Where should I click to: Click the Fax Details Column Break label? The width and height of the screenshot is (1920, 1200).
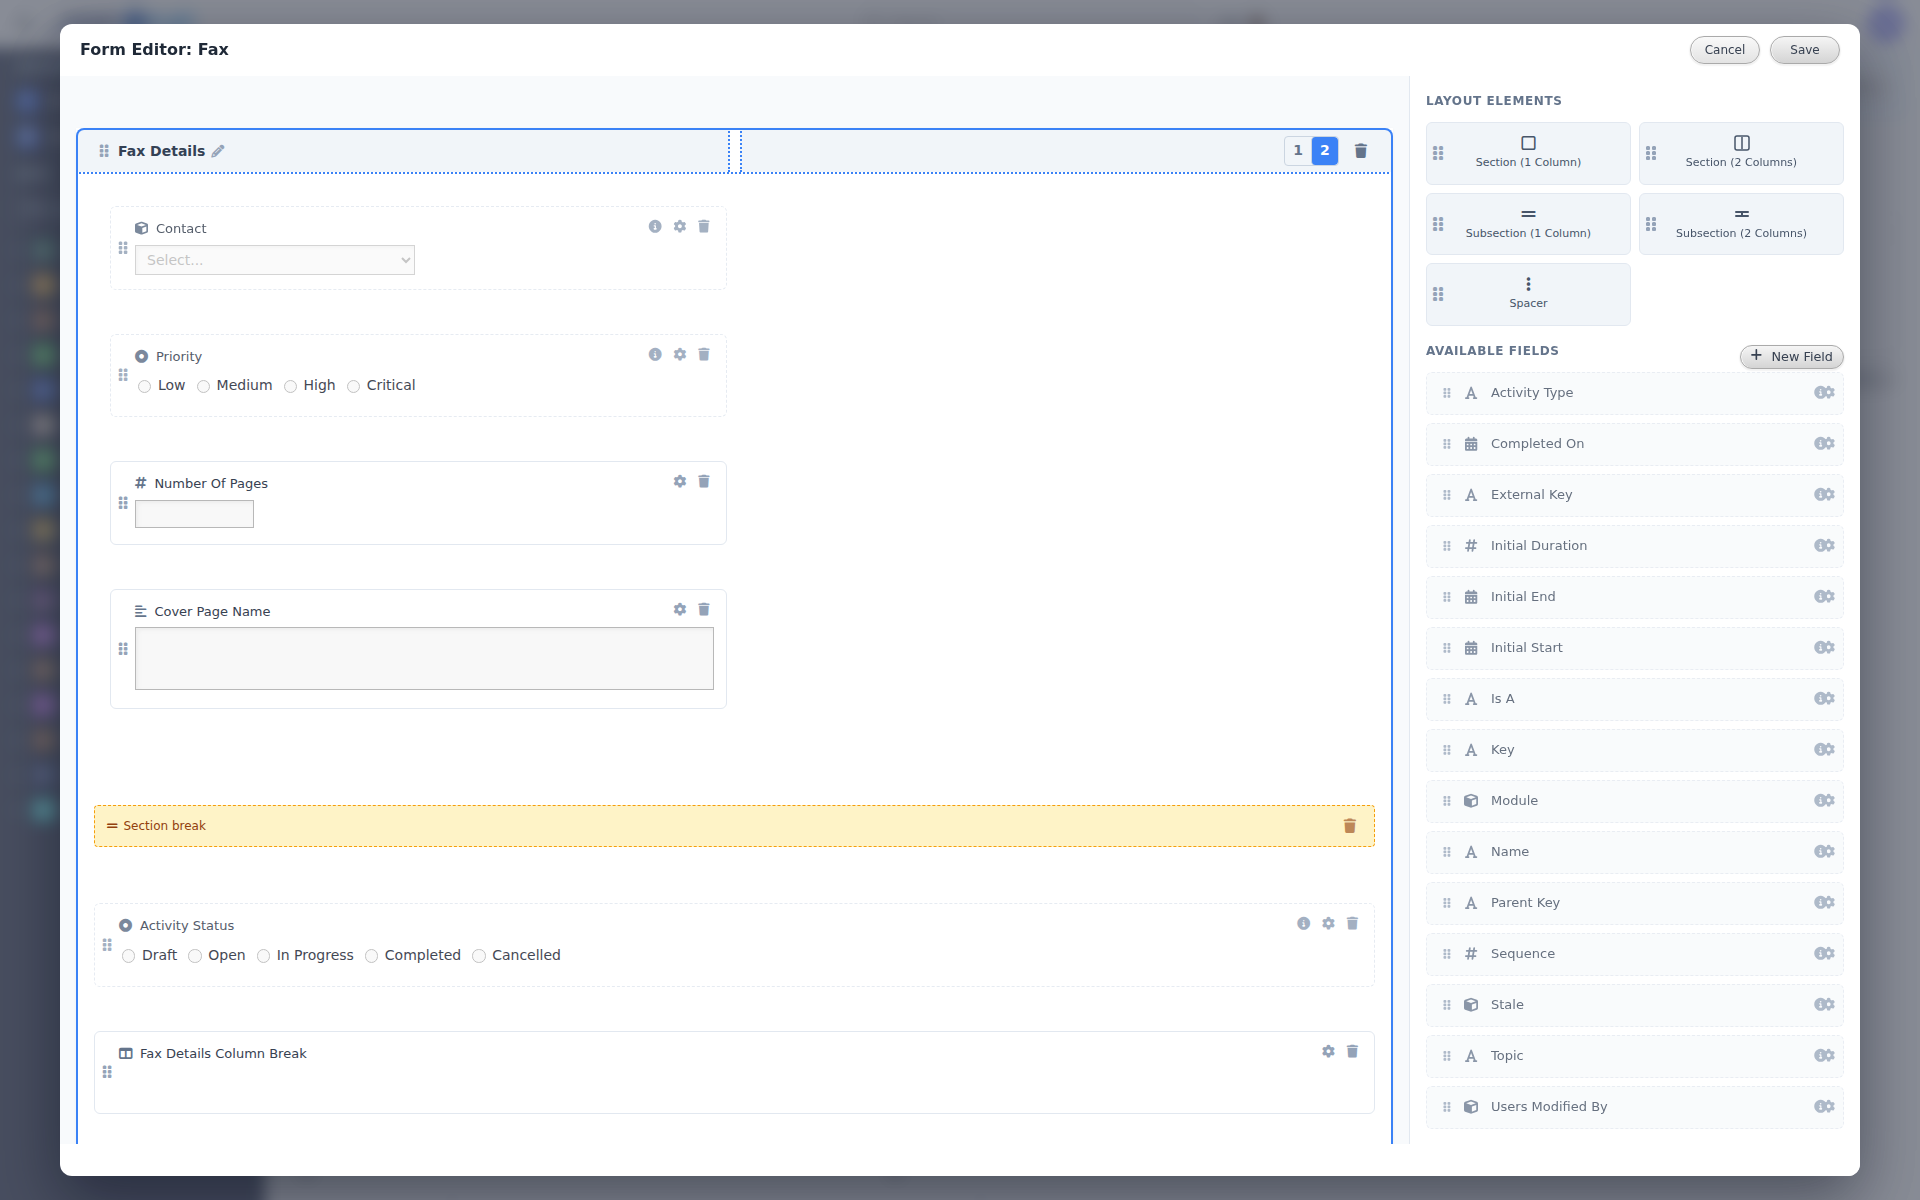[223, 1054]
